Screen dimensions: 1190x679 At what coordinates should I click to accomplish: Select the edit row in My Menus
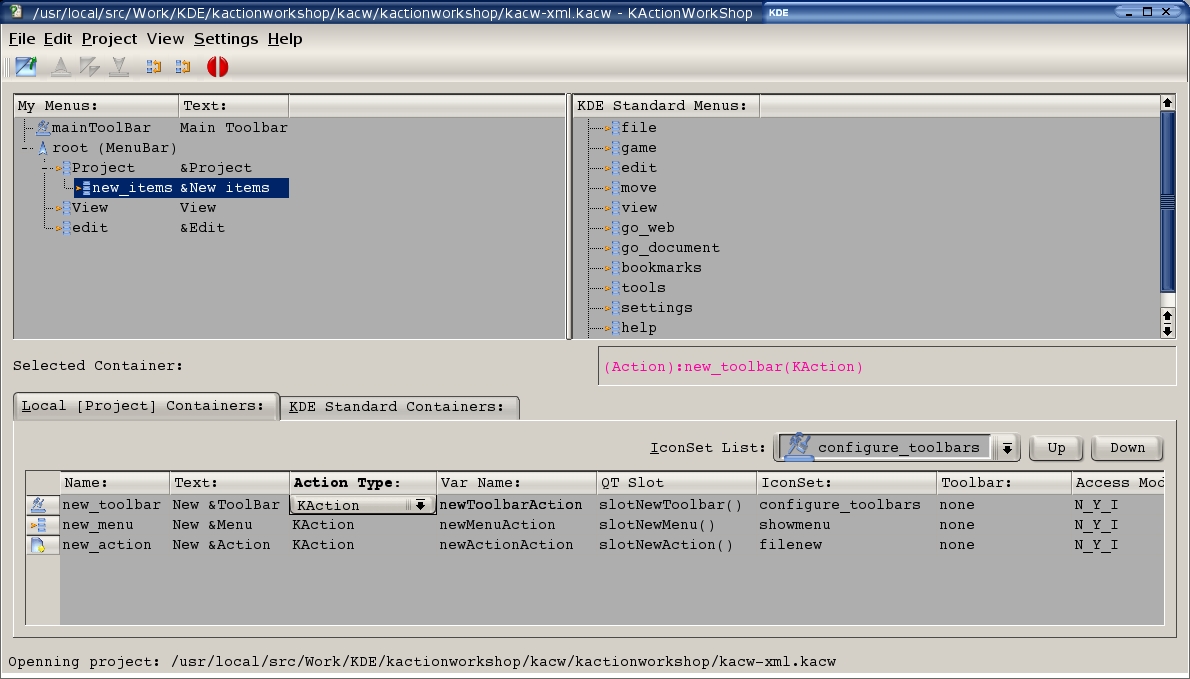(90, 228)
